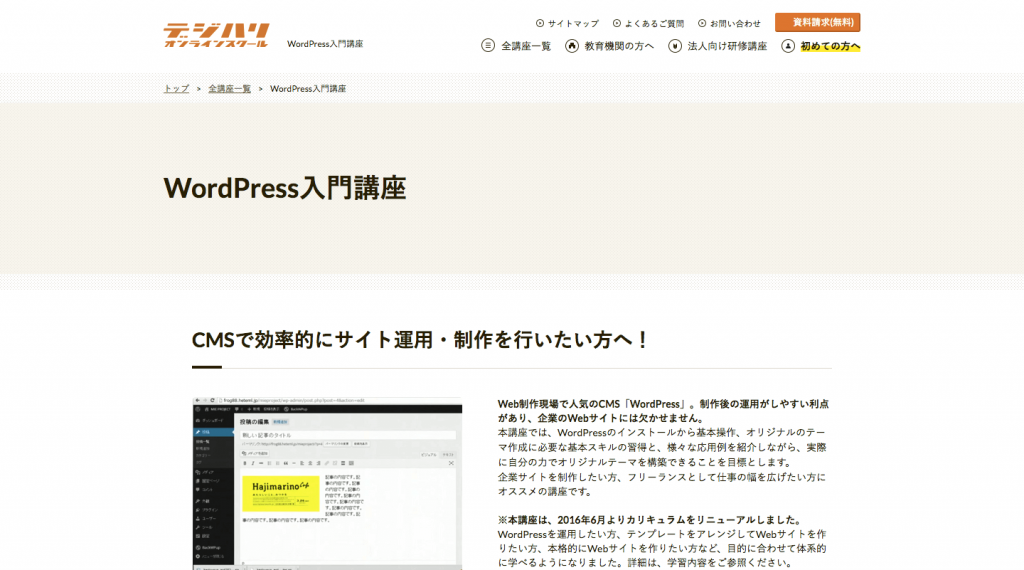1024x570 pixels.
Task: Open the 初めての方へ menu item
Action: [830, 46]
